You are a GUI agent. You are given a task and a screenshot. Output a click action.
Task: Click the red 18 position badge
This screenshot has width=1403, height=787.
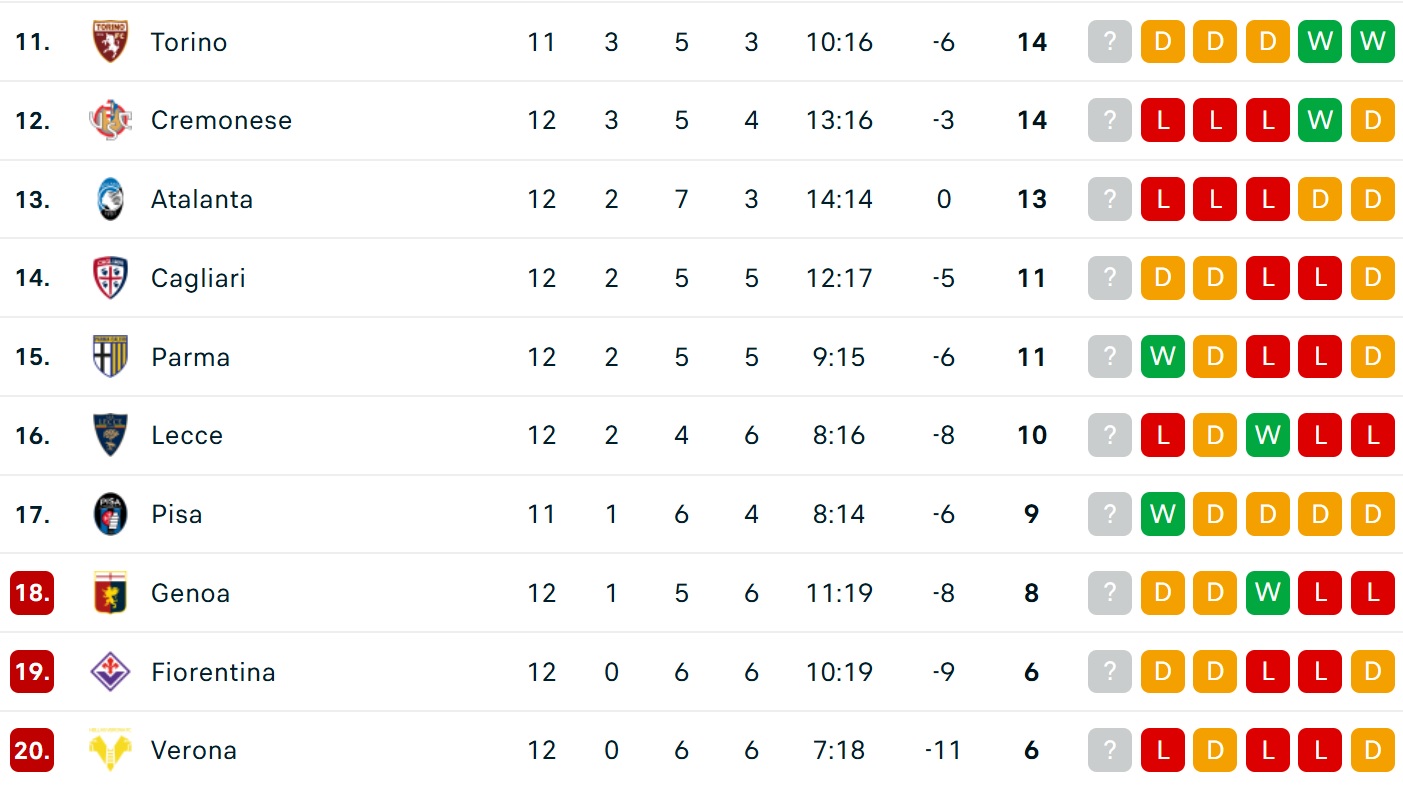32,593
